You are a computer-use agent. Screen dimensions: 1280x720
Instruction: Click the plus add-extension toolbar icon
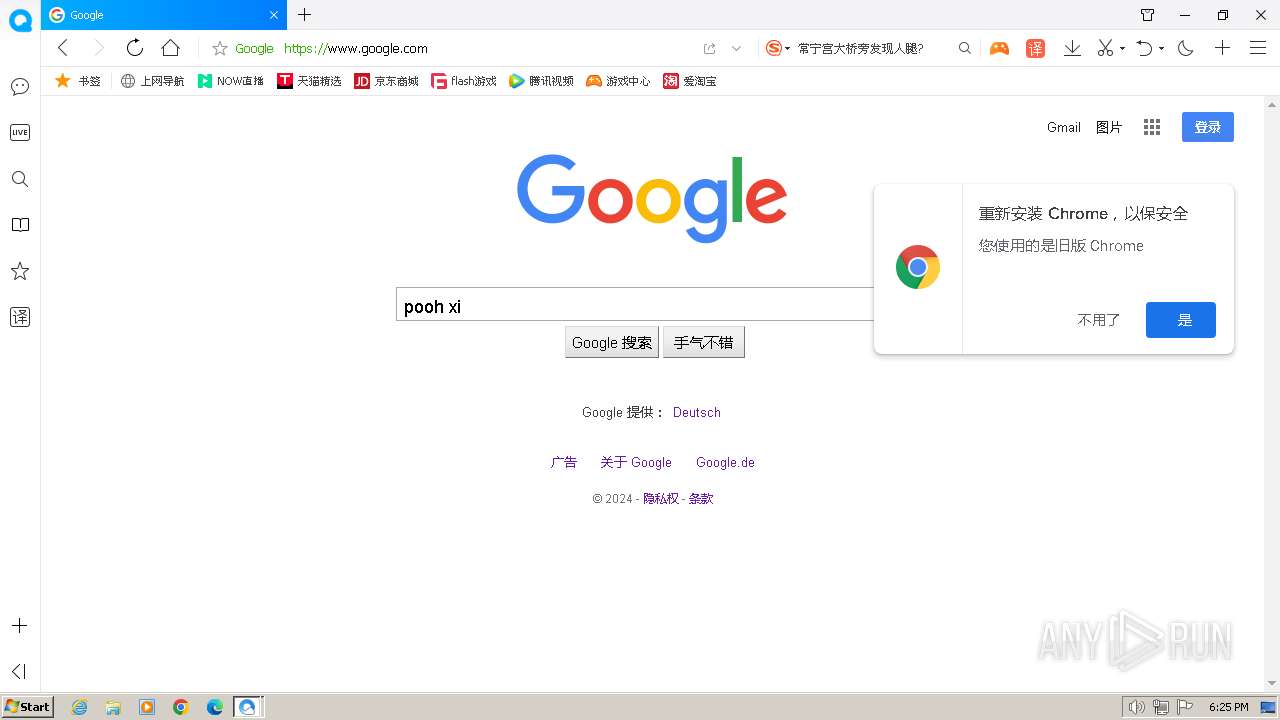[1222, 48]
